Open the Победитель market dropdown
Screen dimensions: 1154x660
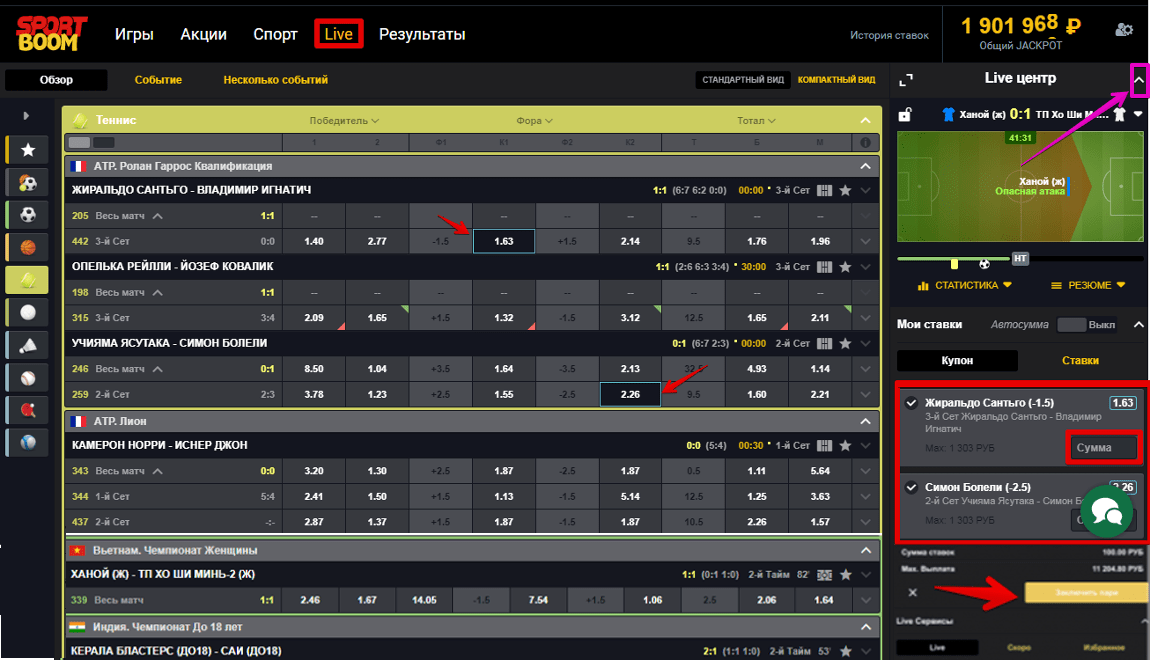[x=344, y=121]
